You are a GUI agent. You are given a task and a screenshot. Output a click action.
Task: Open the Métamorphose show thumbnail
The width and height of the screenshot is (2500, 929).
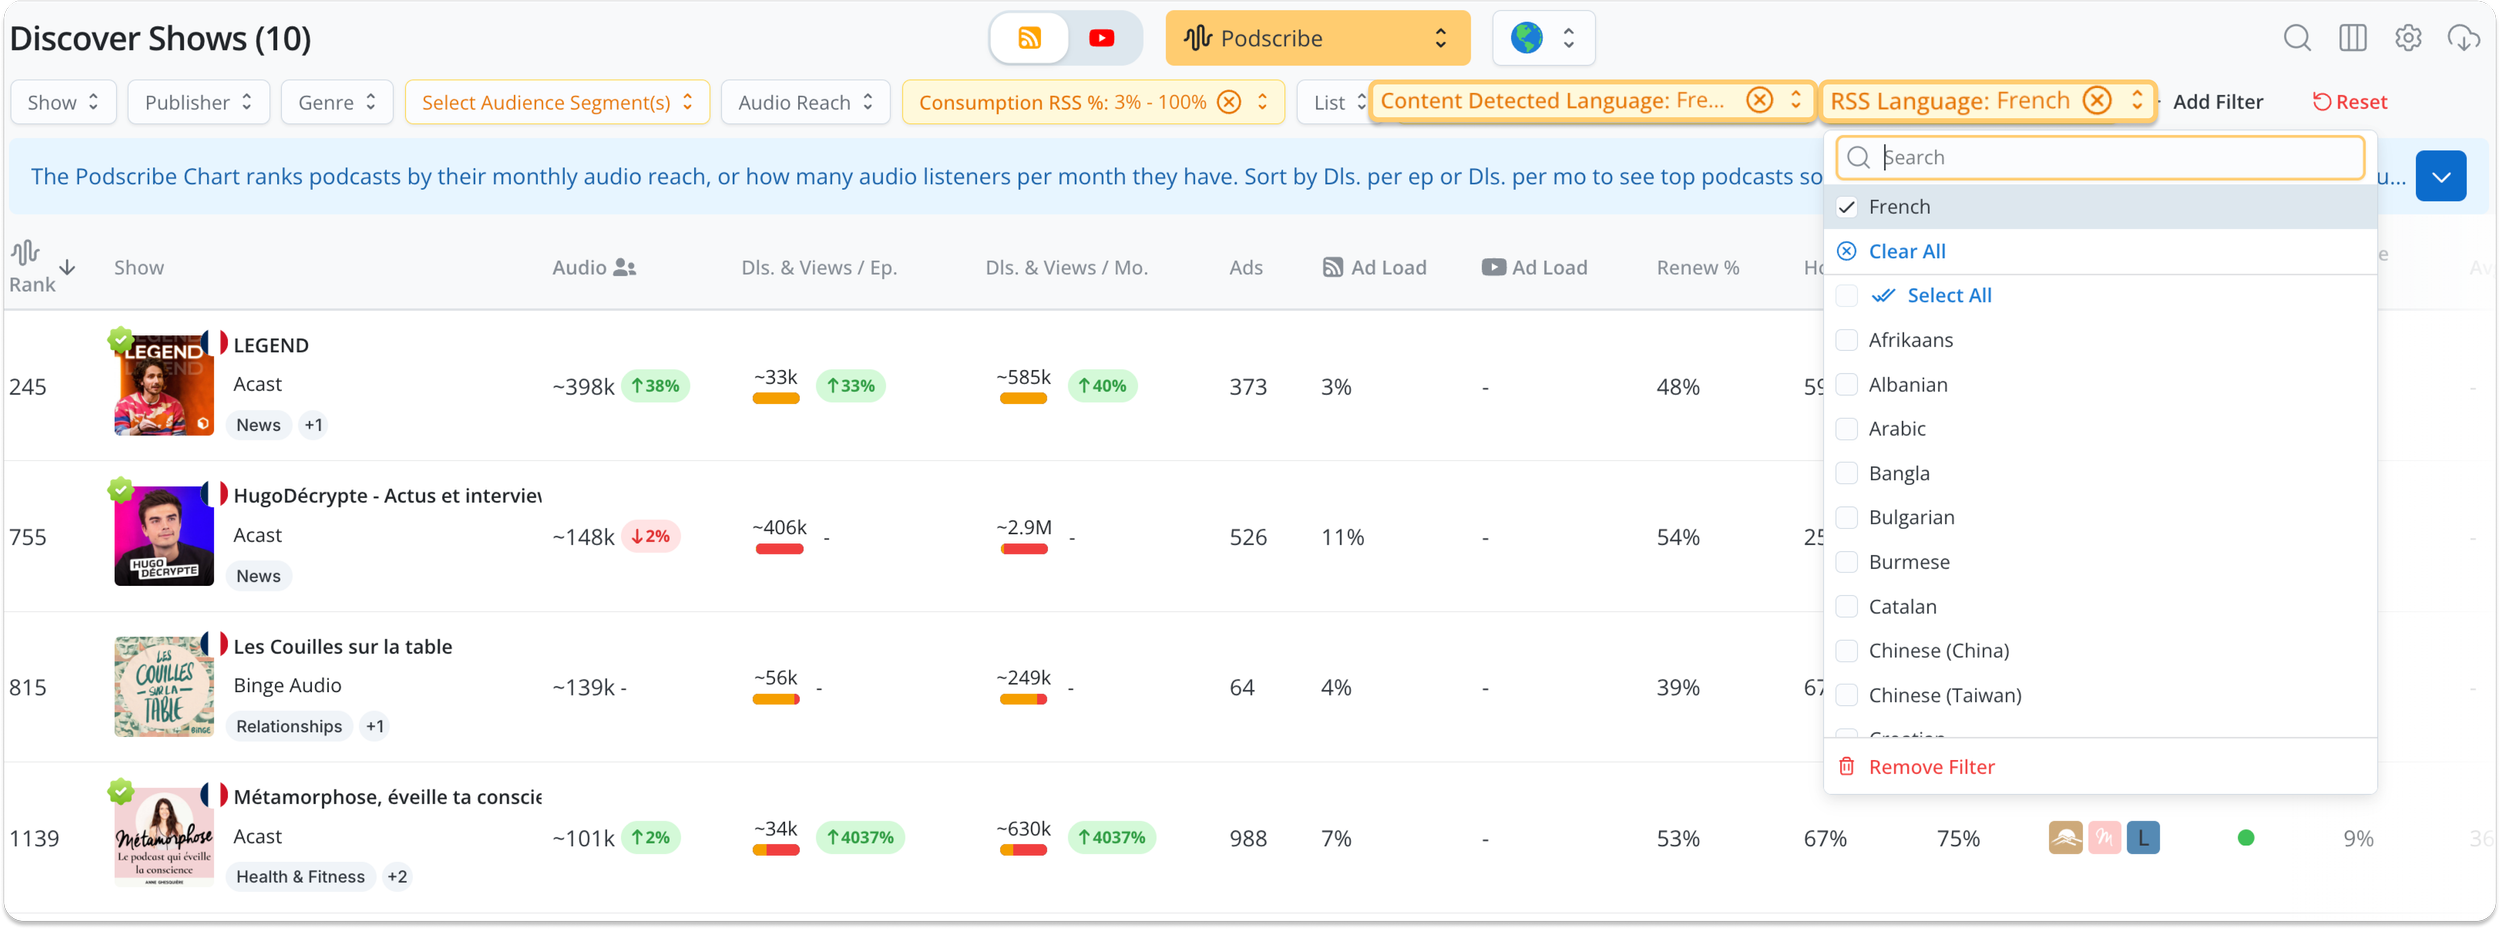164,837
